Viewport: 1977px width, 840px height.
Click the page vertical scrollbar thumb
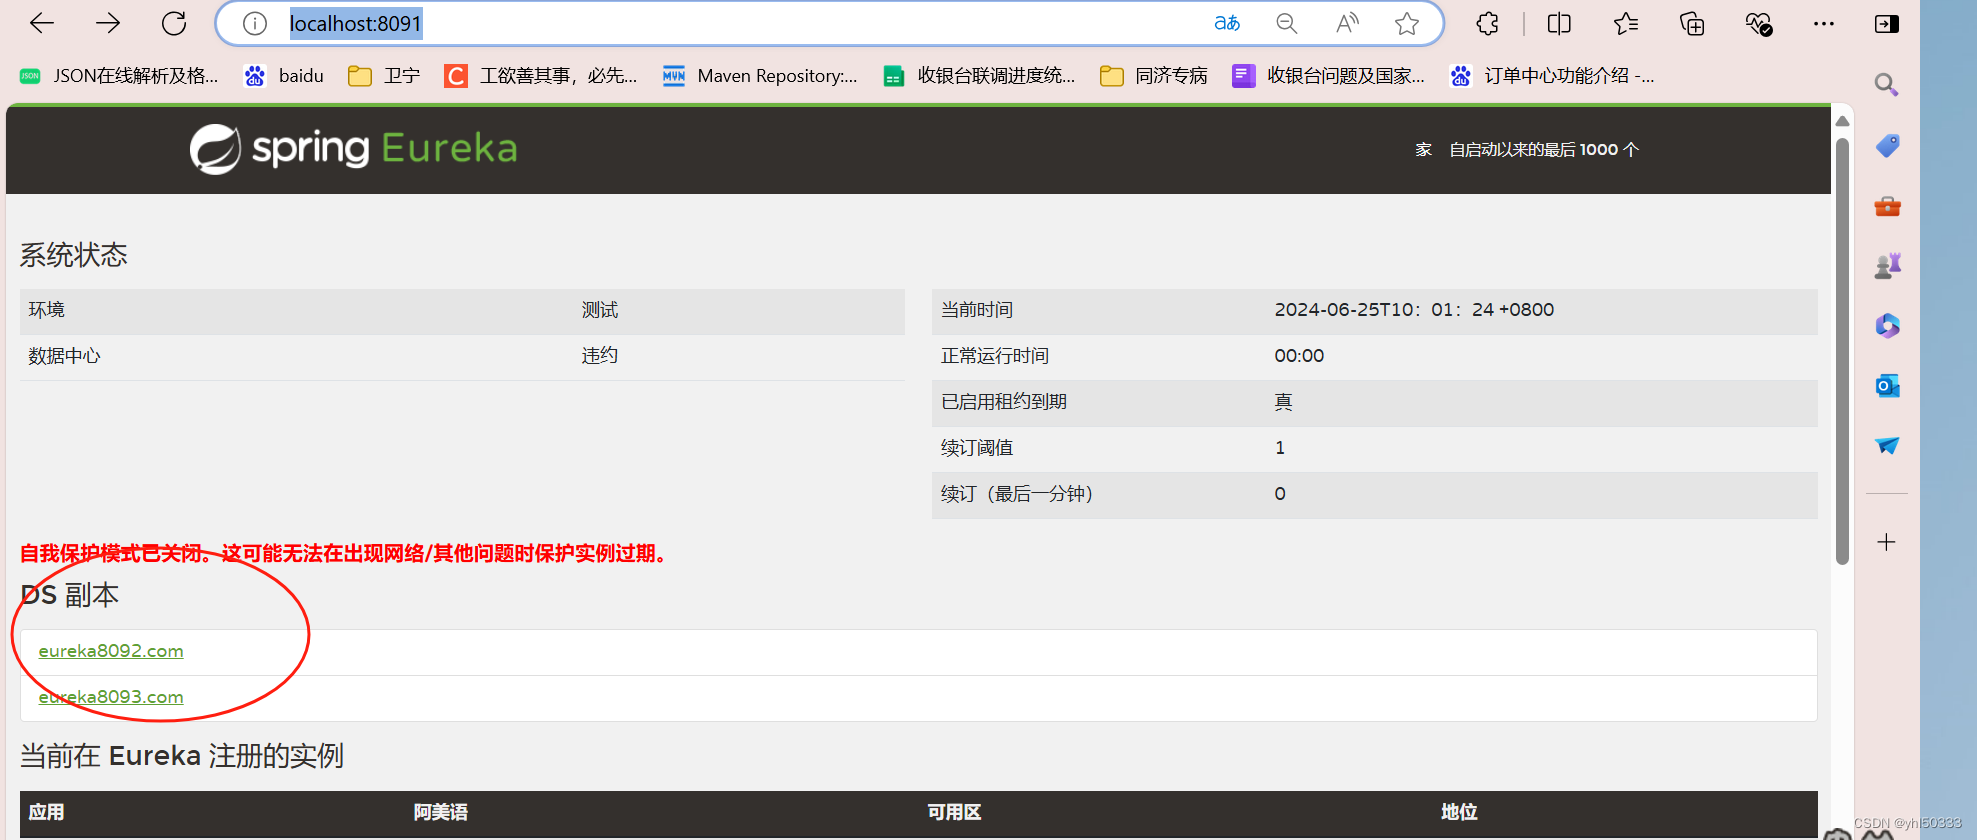tap(1842, 350)
